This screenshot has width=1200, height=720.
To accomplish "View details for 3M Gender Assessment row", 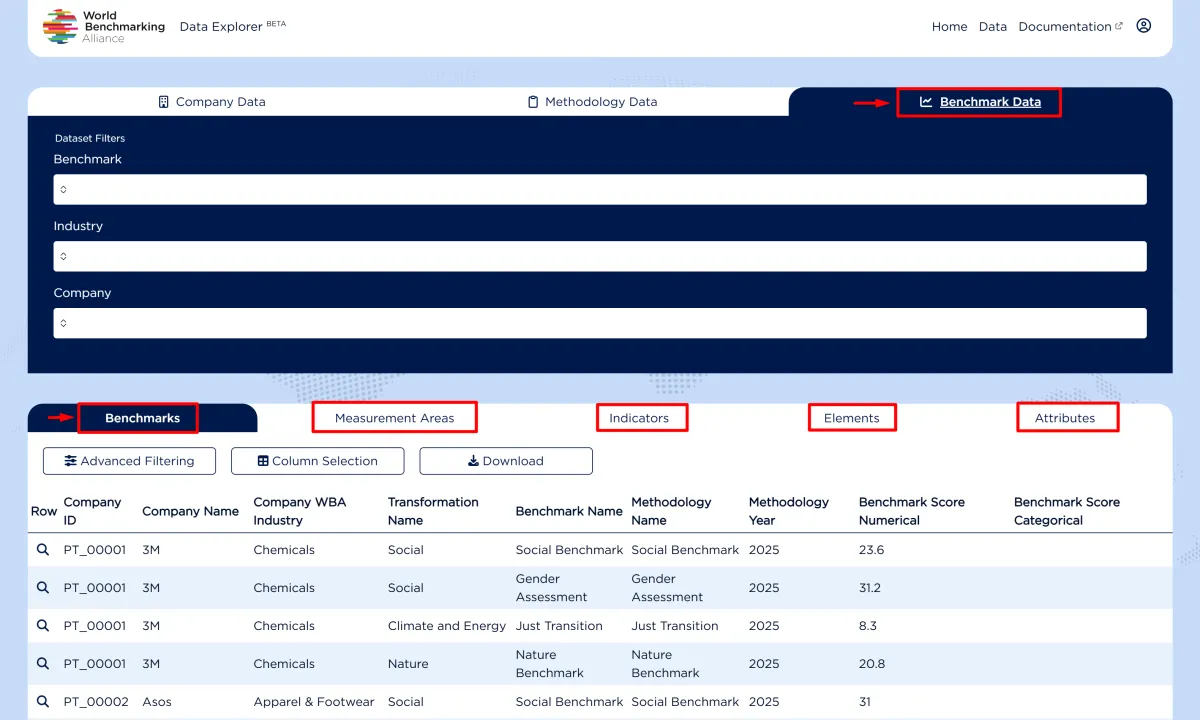I will click(43, 588).
